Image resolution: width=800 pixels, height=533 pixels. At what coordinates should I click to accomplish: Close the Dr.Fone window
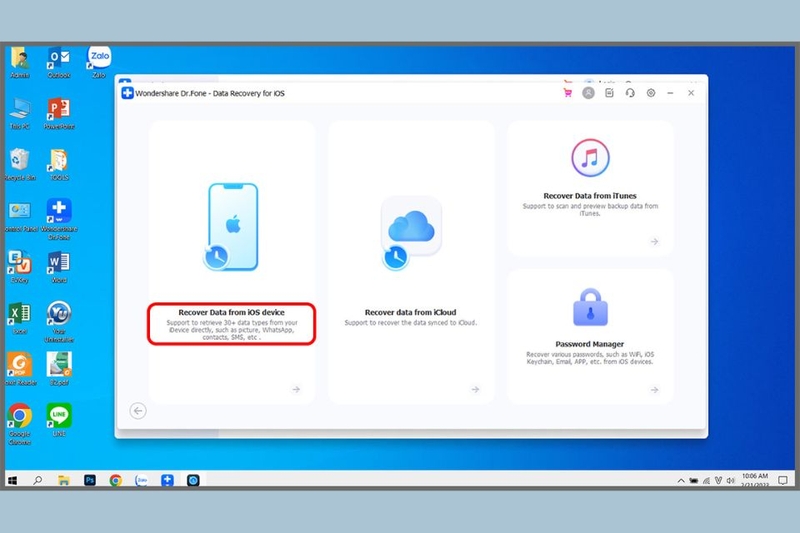point(691,93)
